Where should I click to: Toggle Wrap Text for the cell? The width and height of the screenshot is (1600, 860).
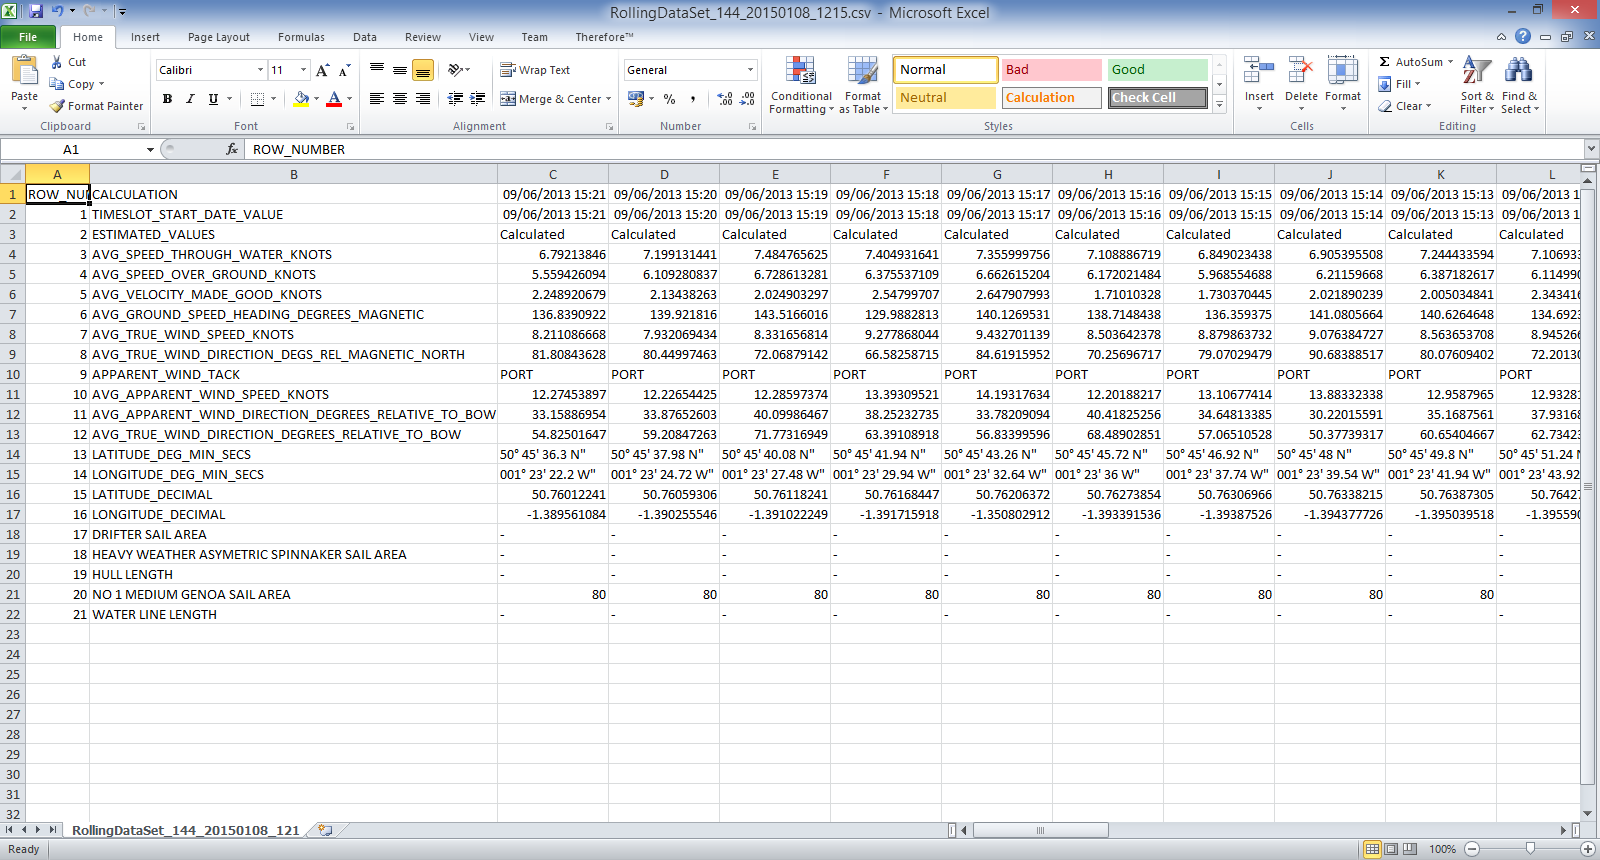pyautogui.click(x=535, y=70)
